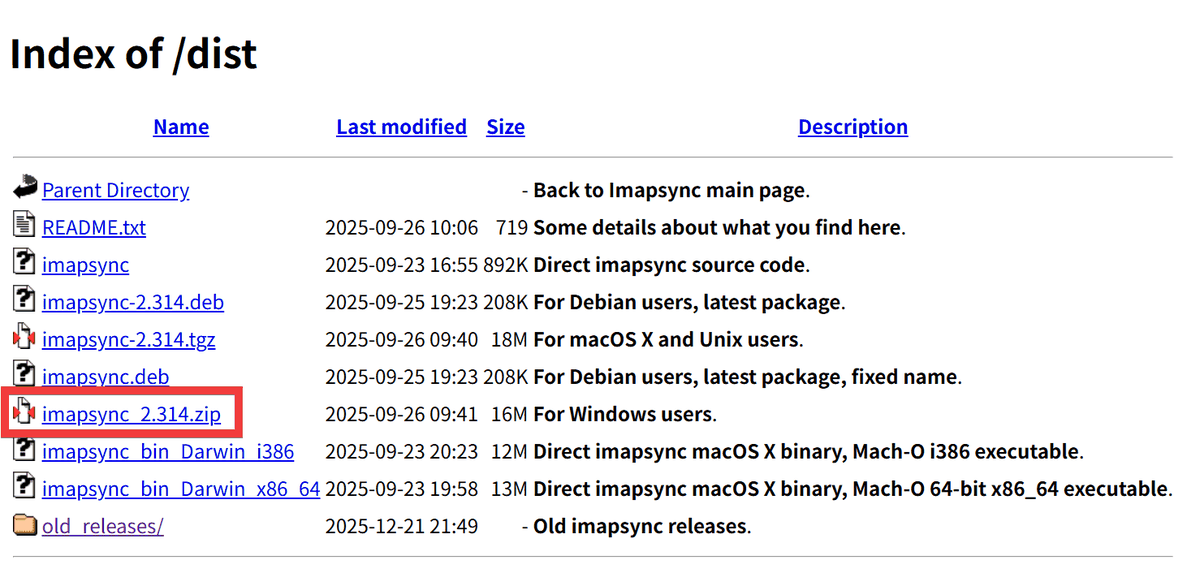Click the text file icon next to README.txt

tap(25, 225)
